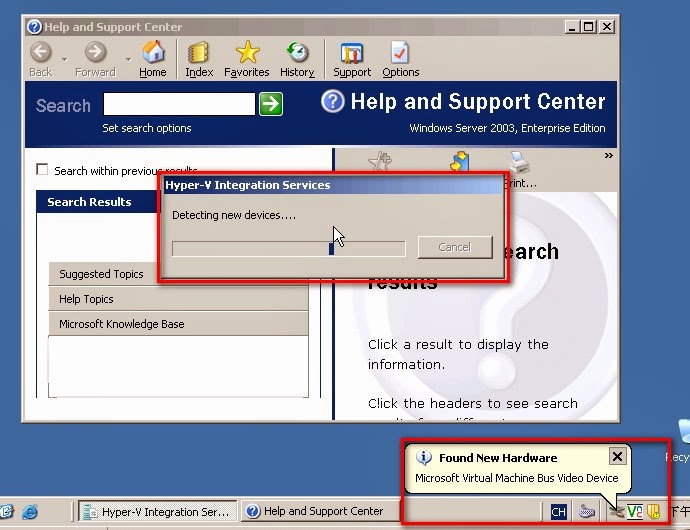Go to the Home page
690x530 pixels.
153,59
